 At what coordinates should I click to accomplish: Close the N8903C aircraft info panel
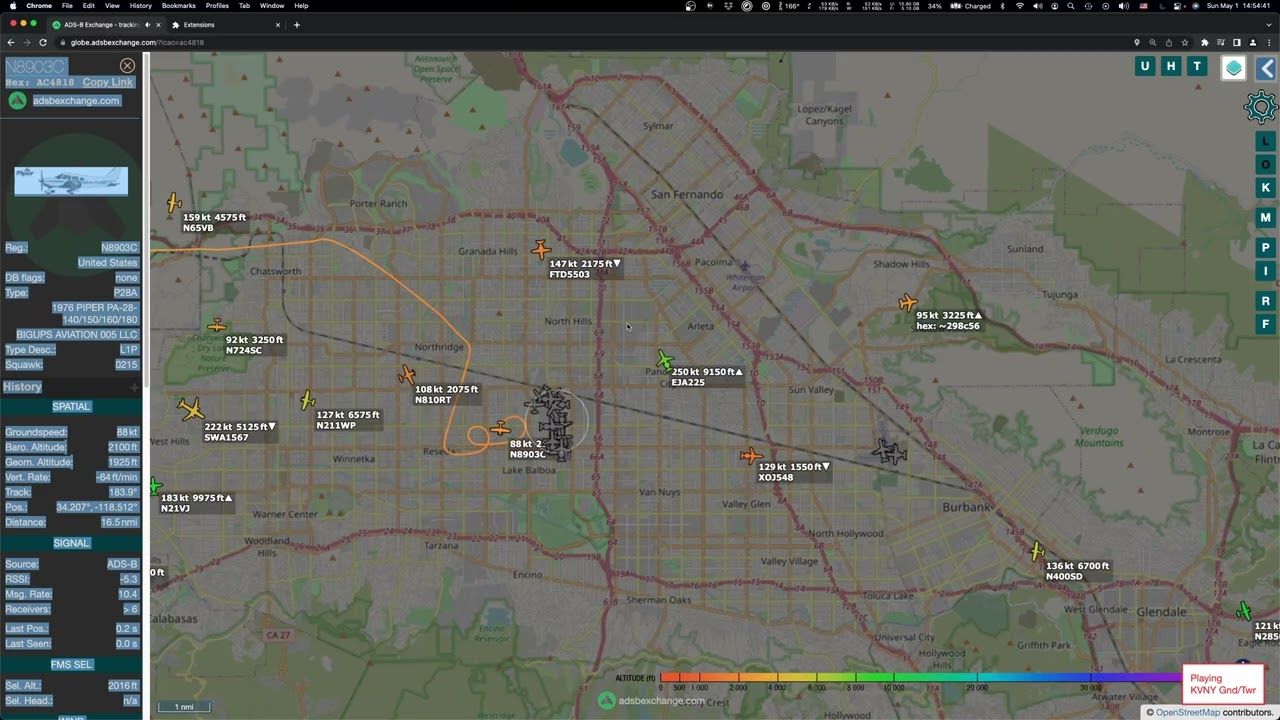(127, 66)
